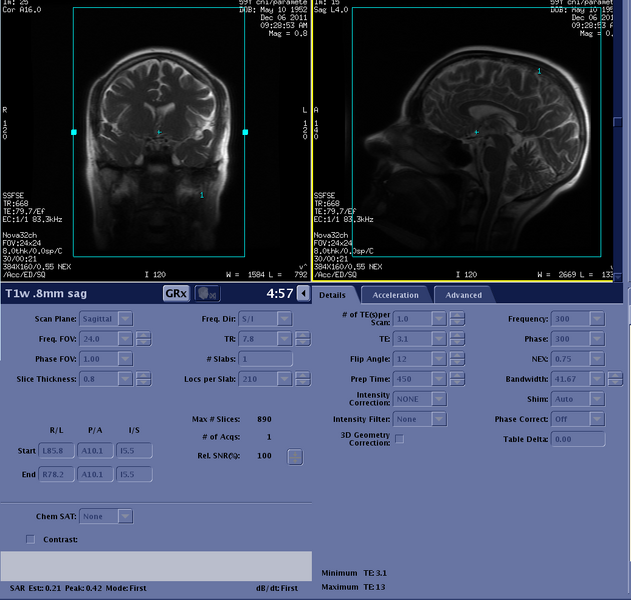Toggle the head localizer icon beside GRx
Screen dimensions: 631x600
pos(207,293)
